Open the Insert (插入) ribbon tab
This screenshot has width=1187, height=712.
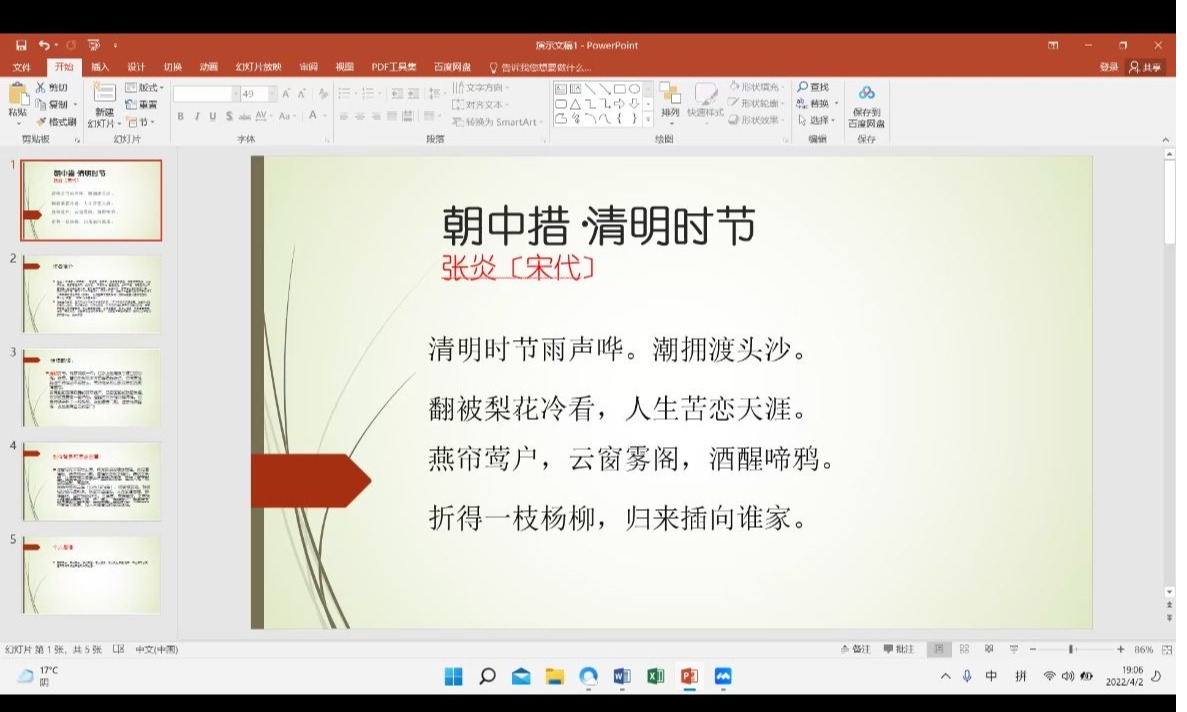click(x=100, y=67)
